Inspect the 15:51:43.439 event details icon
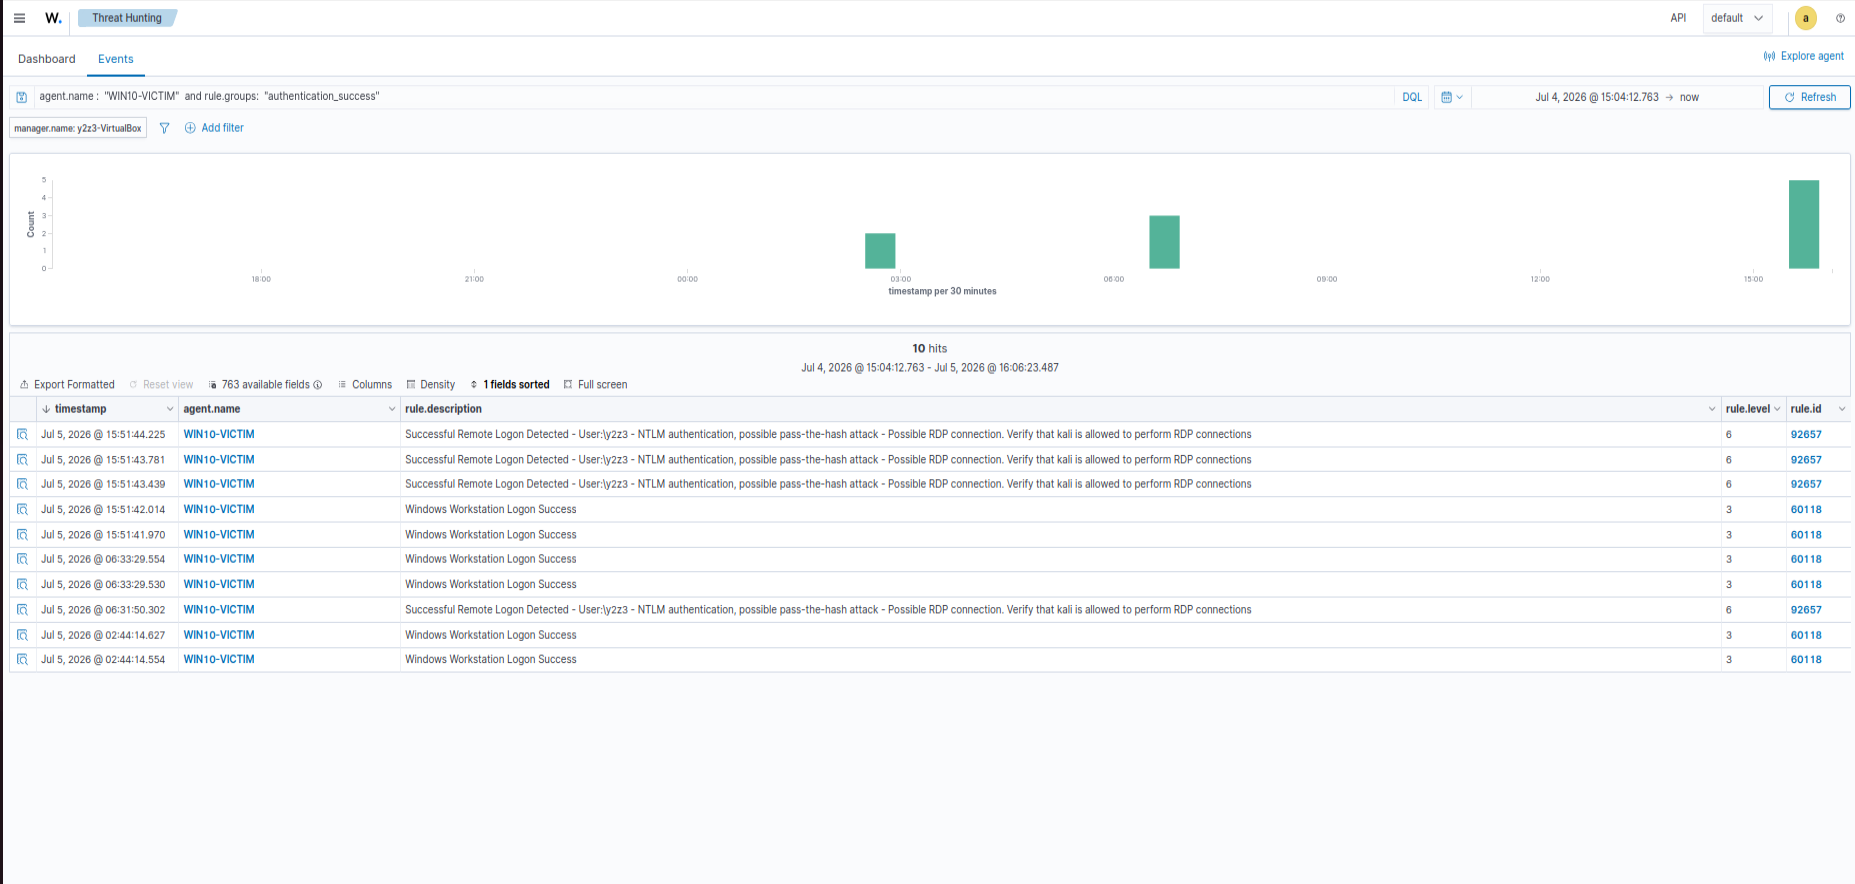 22,484
